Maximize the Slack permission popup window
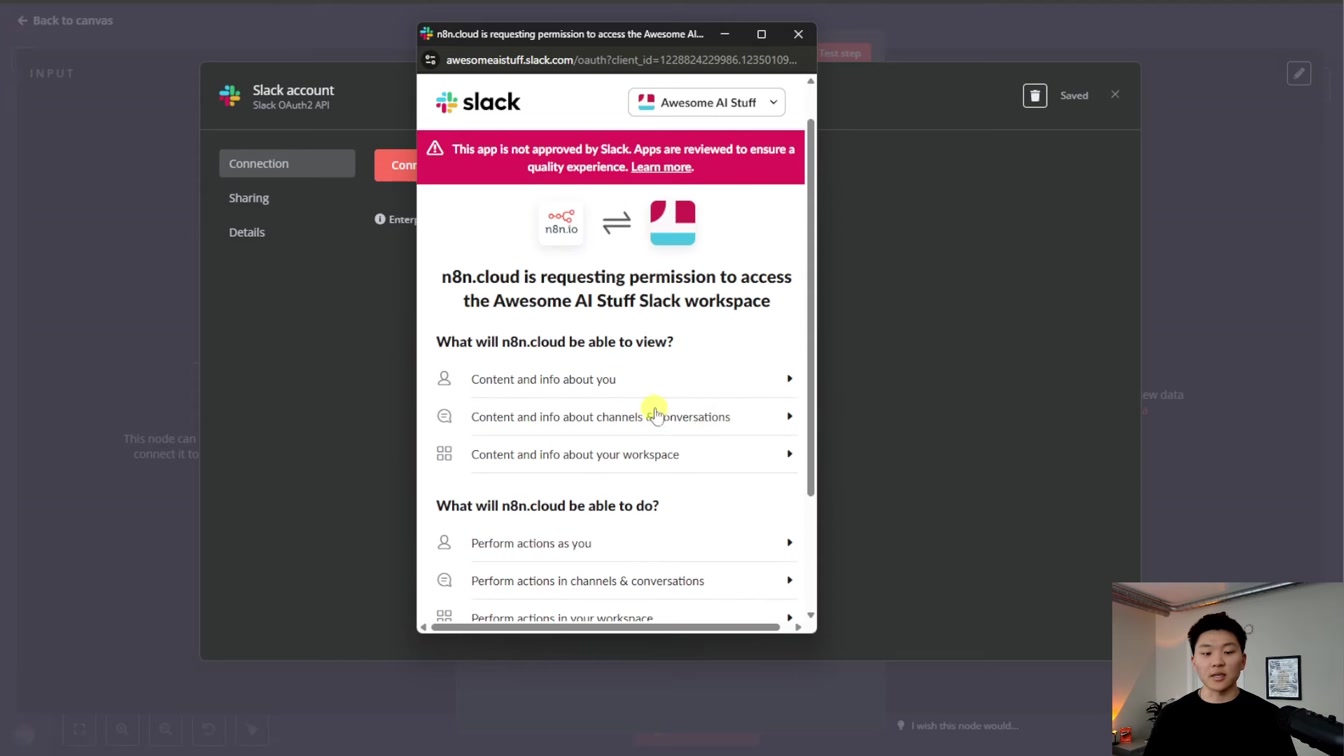Image resolution: width=1344 pixels, height=756 pixels. pos(761,34)
